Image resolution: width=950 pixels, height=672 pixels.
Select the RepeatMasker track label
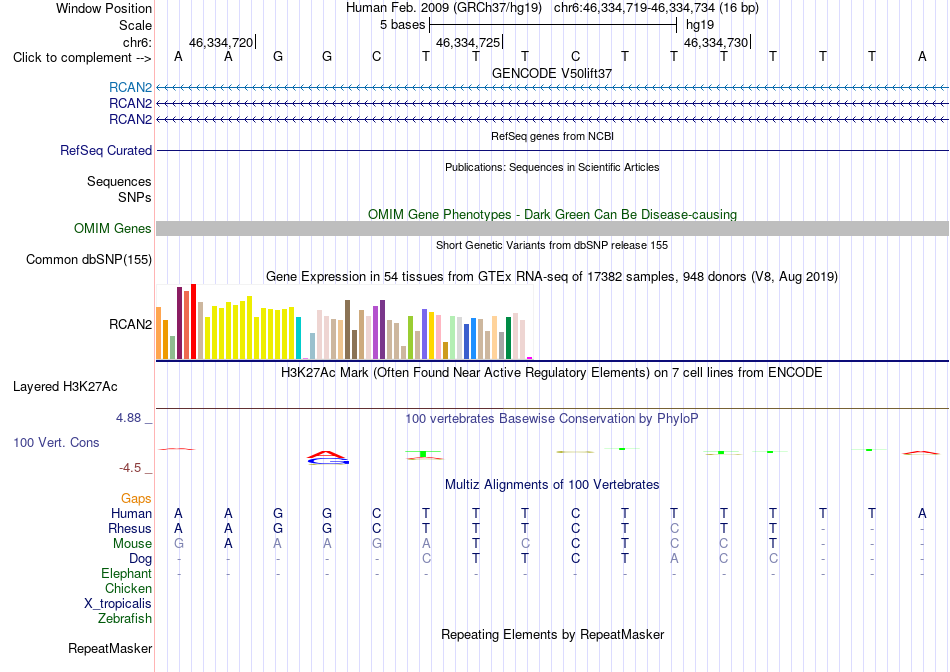pos(110,648)
